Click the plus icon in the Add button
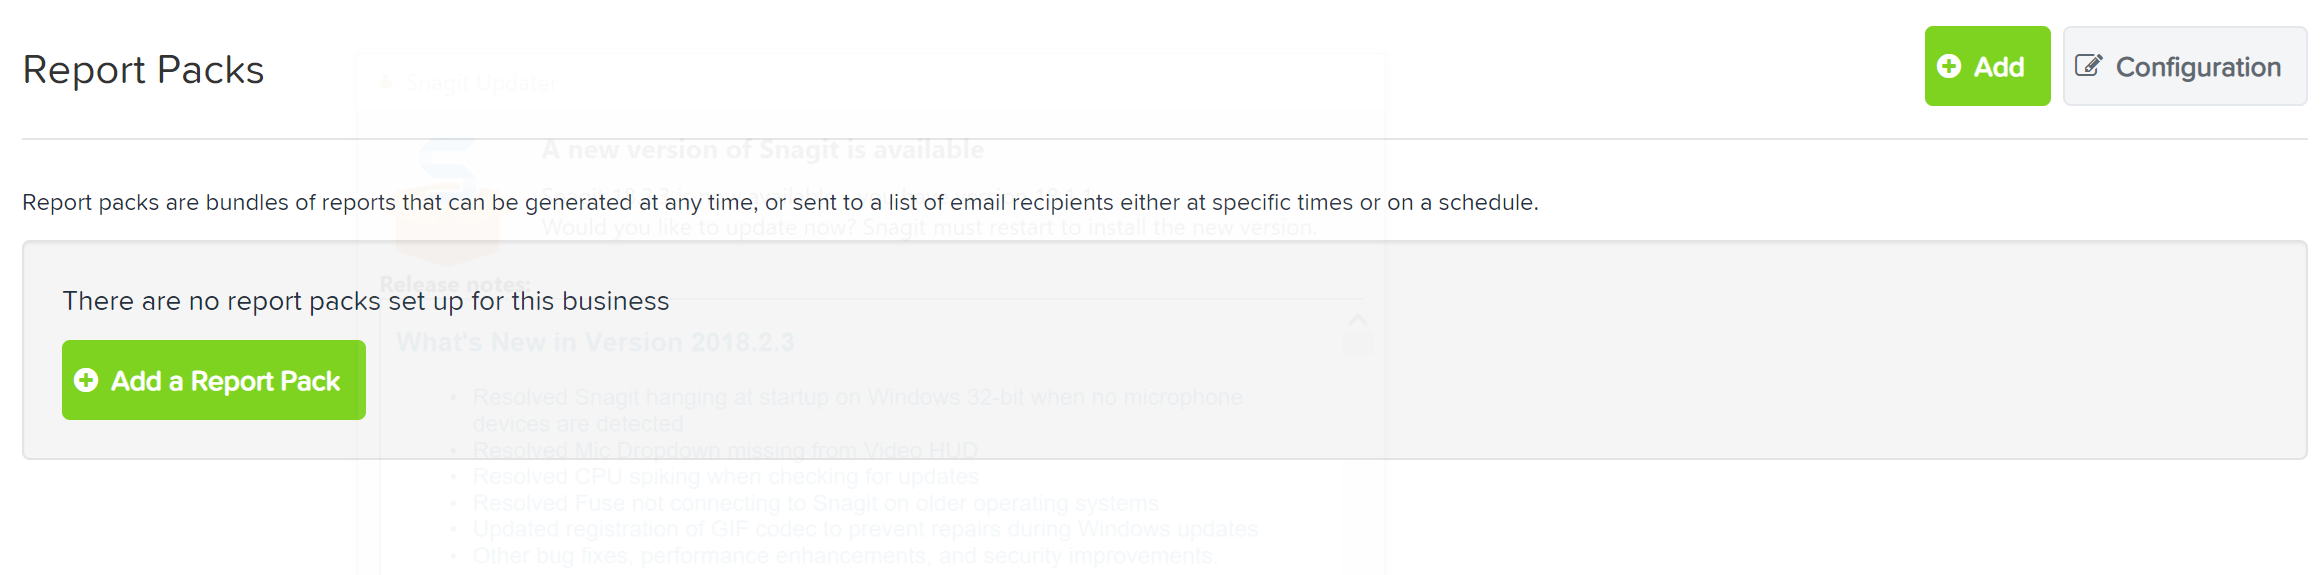The height and width of the screenshot is (575, 2322). coord(1948,66)
